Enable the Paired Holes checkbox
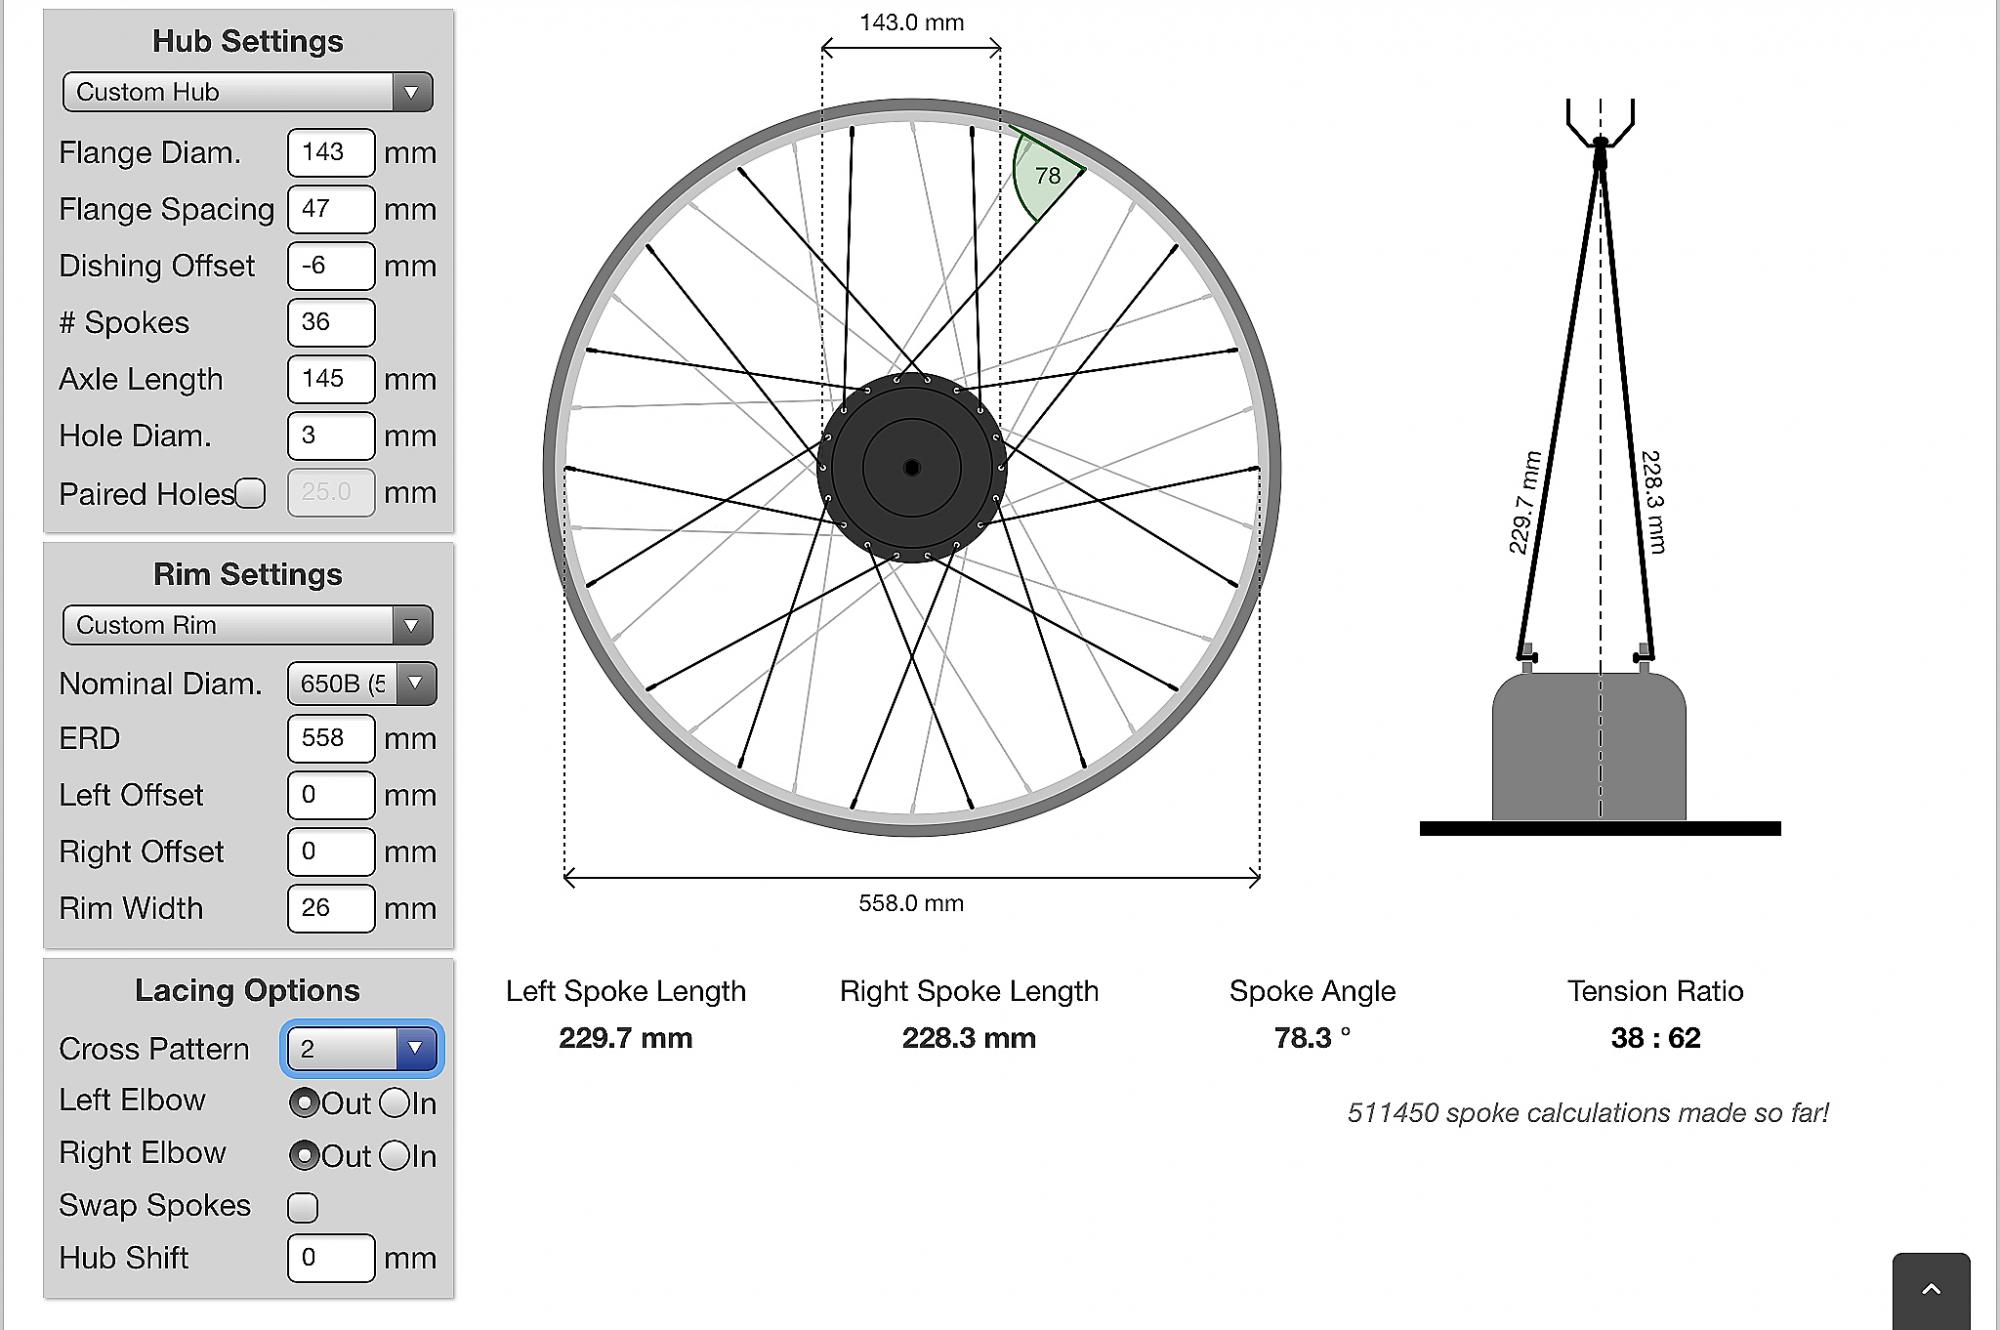This screenshot has width=2000, height=1330. tap(251, 493)
